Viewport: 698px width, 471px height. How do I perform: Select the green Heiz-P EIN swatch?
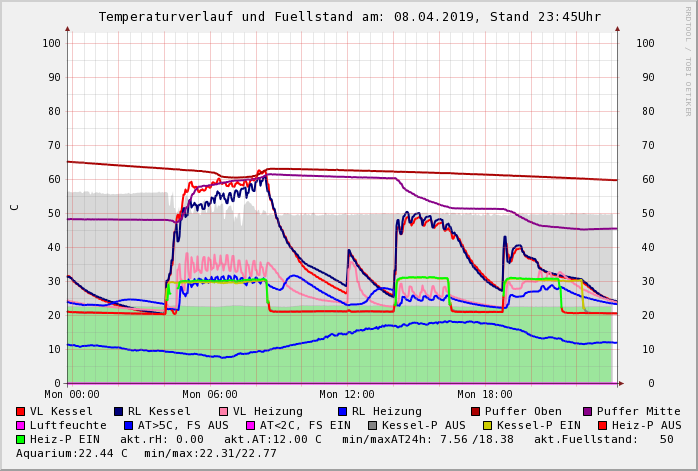(x=21, y=439)
